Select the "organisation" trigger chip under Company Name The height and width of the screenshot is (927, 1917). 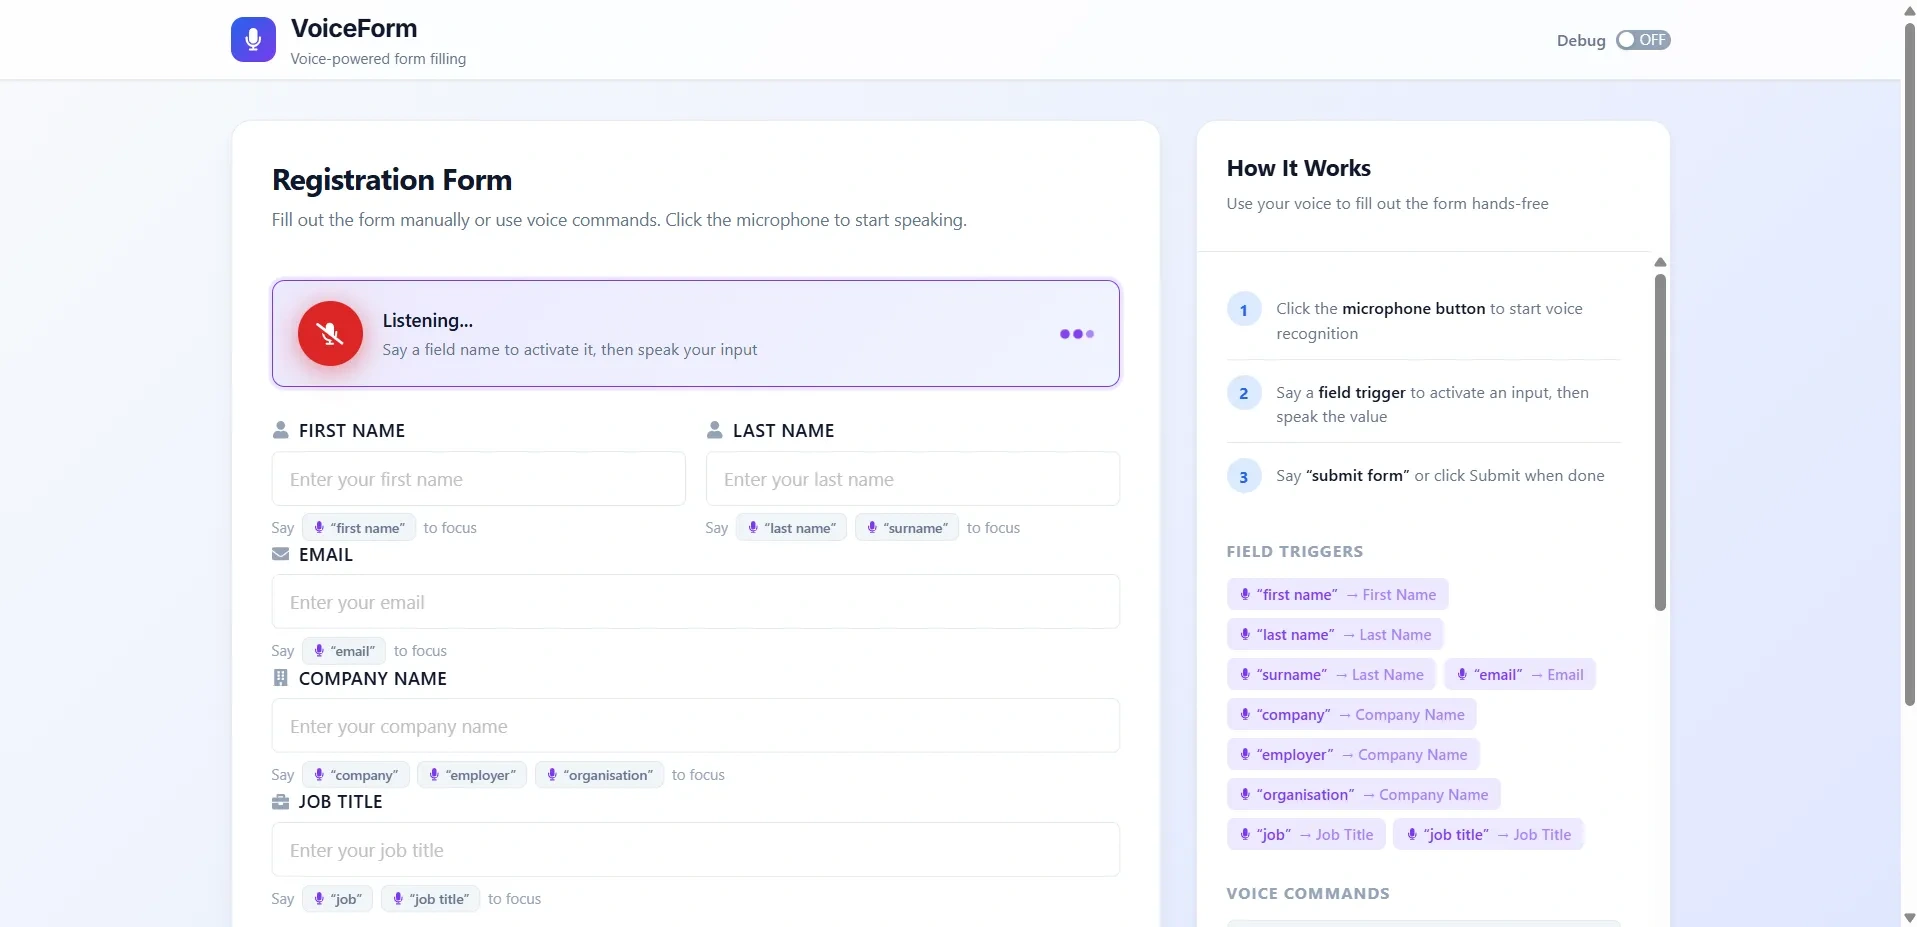[599, 775]
